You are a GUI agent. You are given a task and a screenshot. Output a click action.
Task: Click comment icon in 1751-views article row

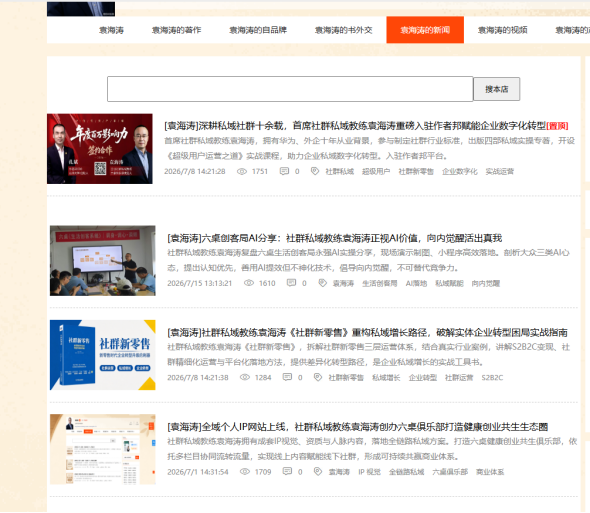[284, 172]
